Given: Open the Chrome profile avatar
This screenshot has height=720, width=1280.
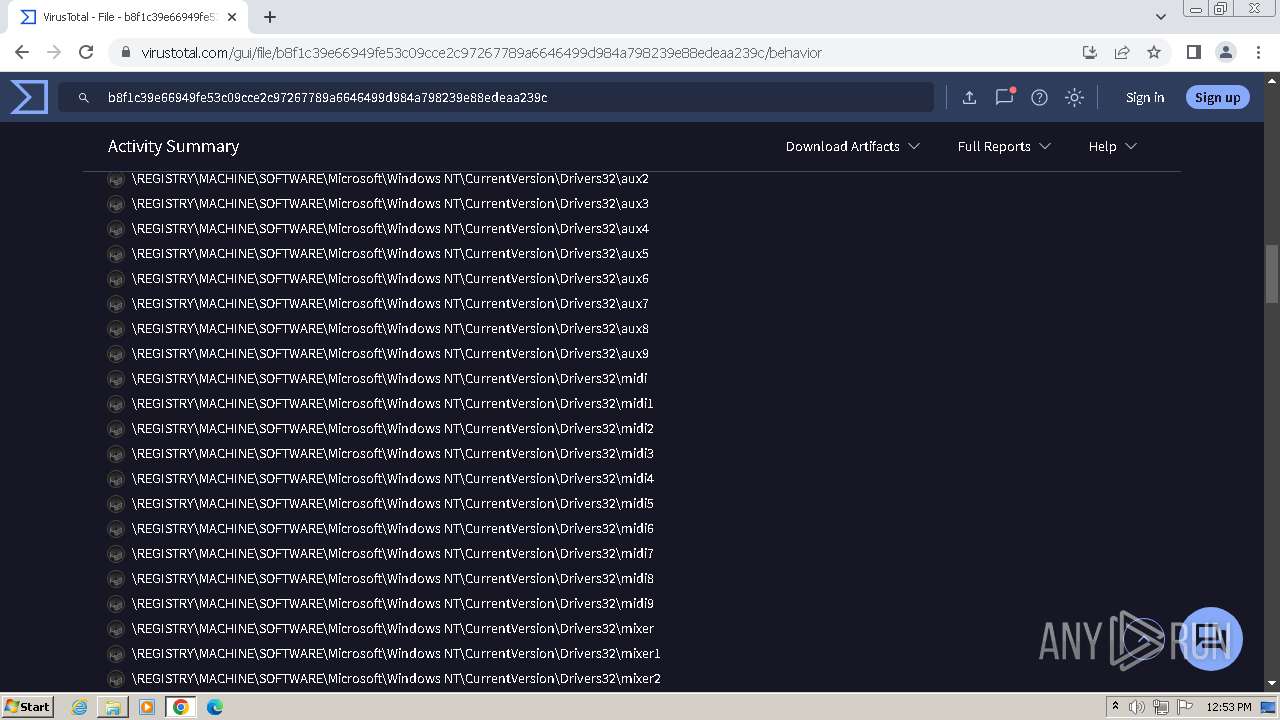Looking at the screenshot, I should coord(1225,52).
